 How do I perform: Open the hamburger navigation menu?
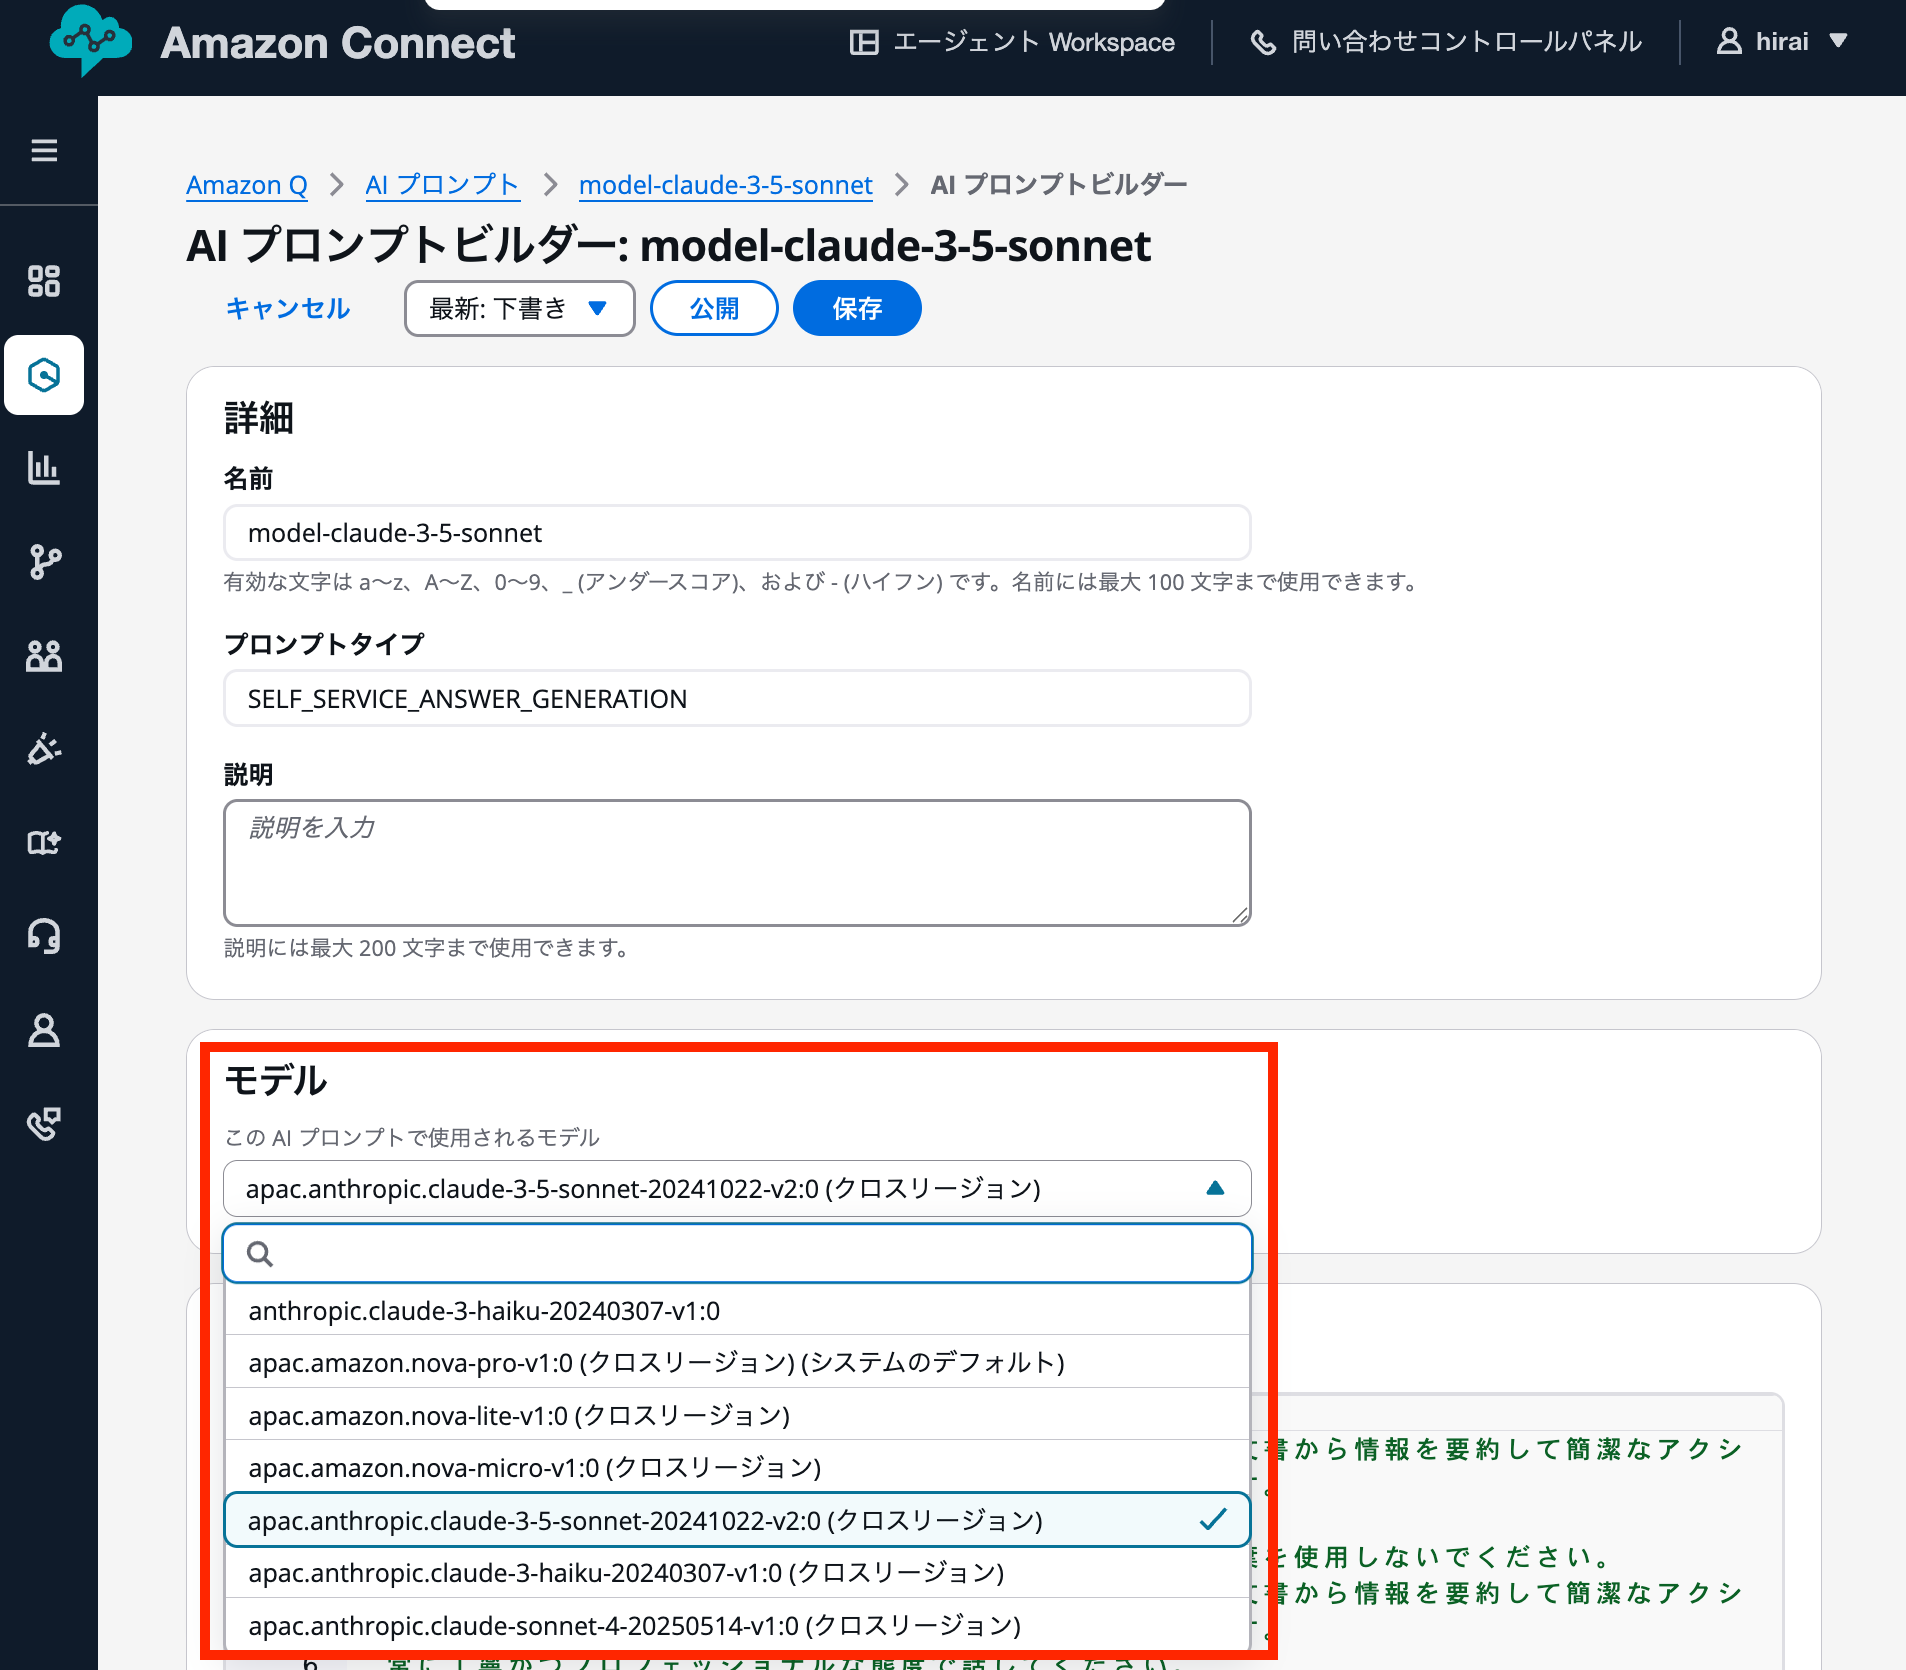click(x=44, y=150)
